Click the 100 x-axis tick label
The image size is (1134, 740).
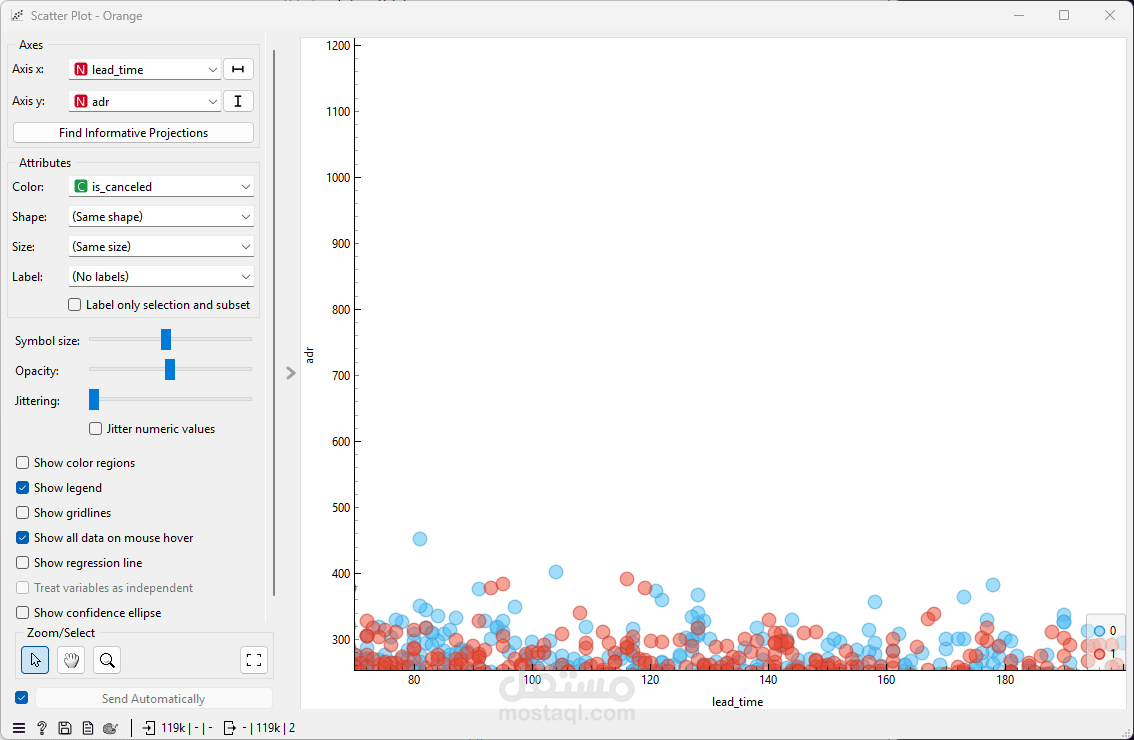(x=532, y=680)
